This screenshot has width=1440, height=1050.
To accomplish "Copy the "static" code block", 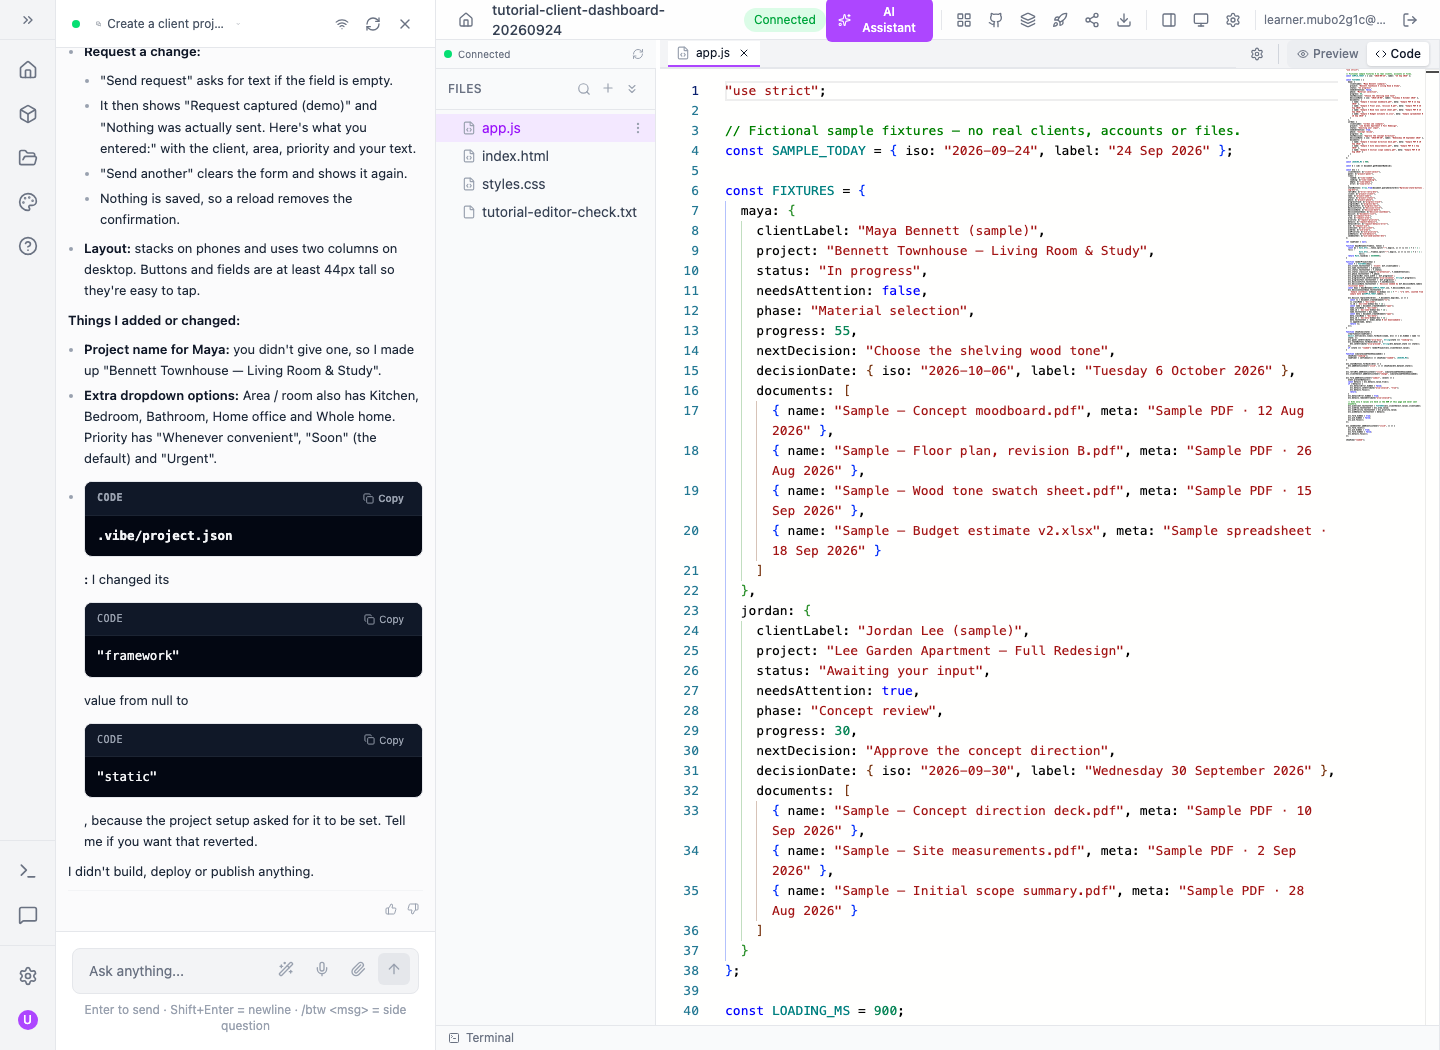I will 384,740.
